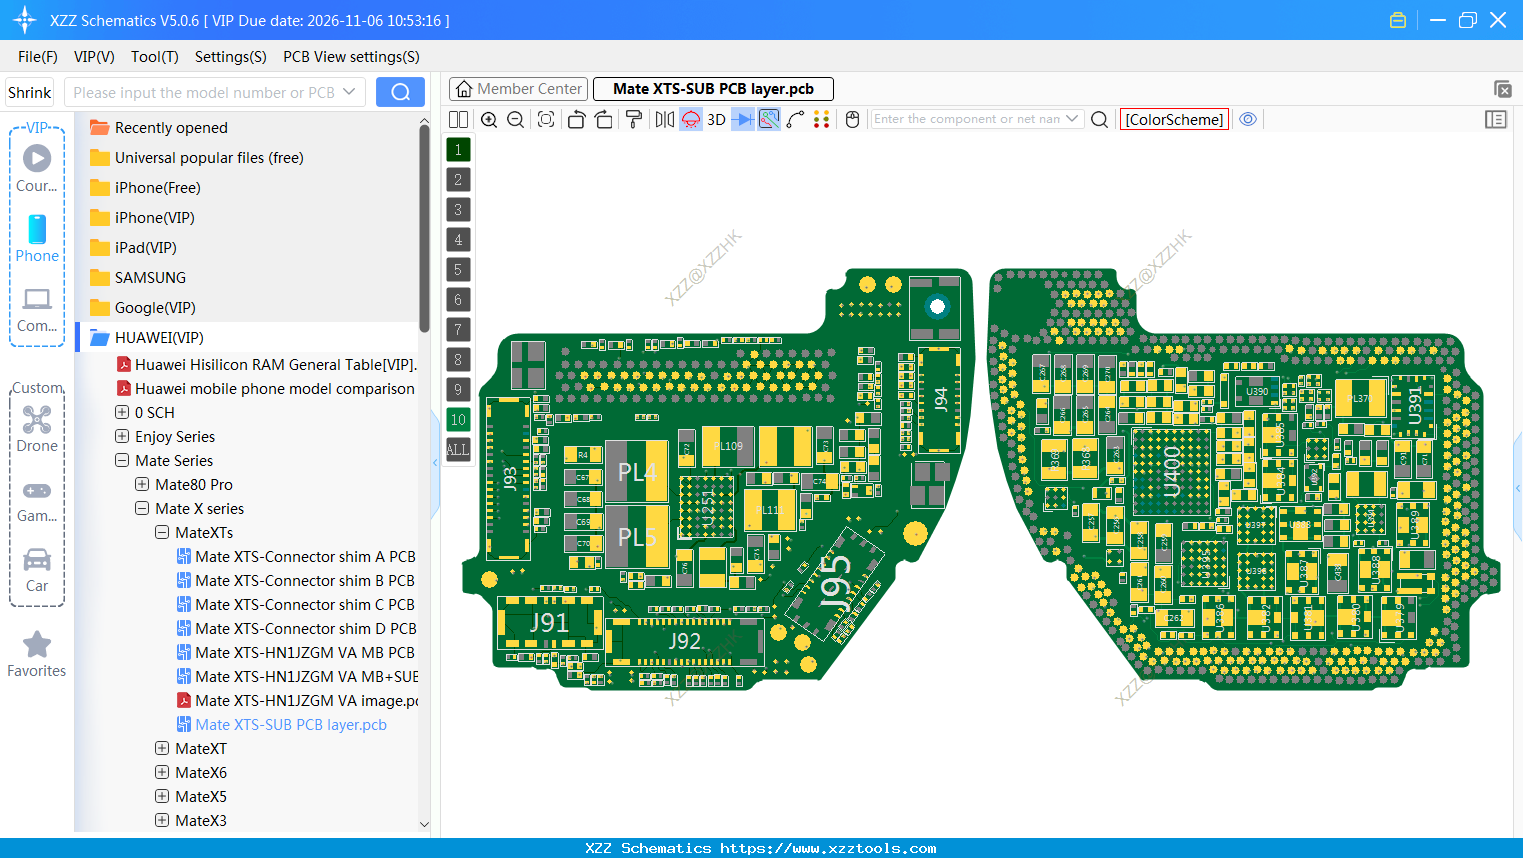Viewport: 1523px width, 858px height.
Task: Switch to the Mate XTS-SUB PCB layer.pcb tab
Action: pos(712,89)
